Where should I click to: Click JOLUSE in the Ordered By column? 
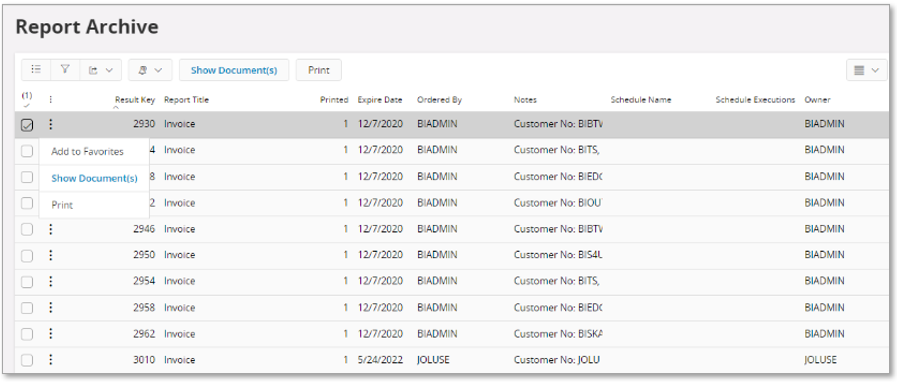click(x=433, y=360)
